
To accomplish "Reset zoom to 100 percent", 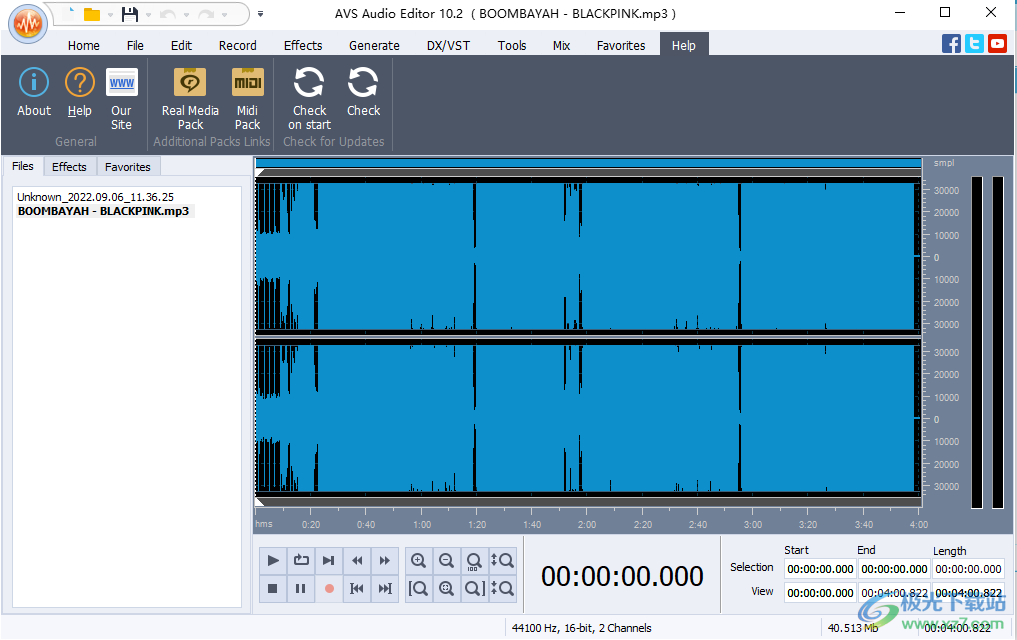I will pyautogui.click(x=475, y=560).
